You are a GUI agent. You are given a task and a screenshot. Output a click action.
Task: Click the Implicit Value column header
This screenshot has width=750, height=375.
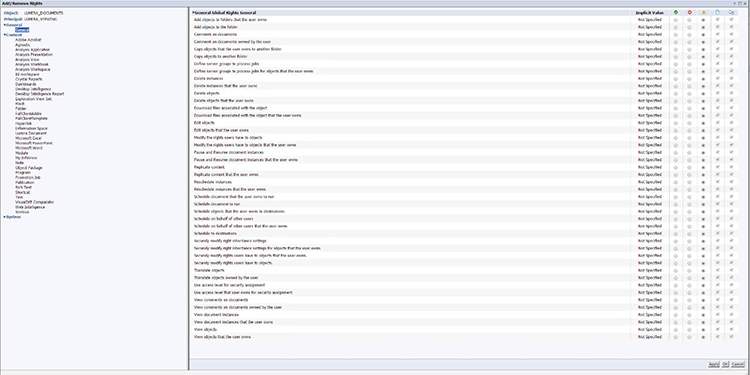pos(650,12)
